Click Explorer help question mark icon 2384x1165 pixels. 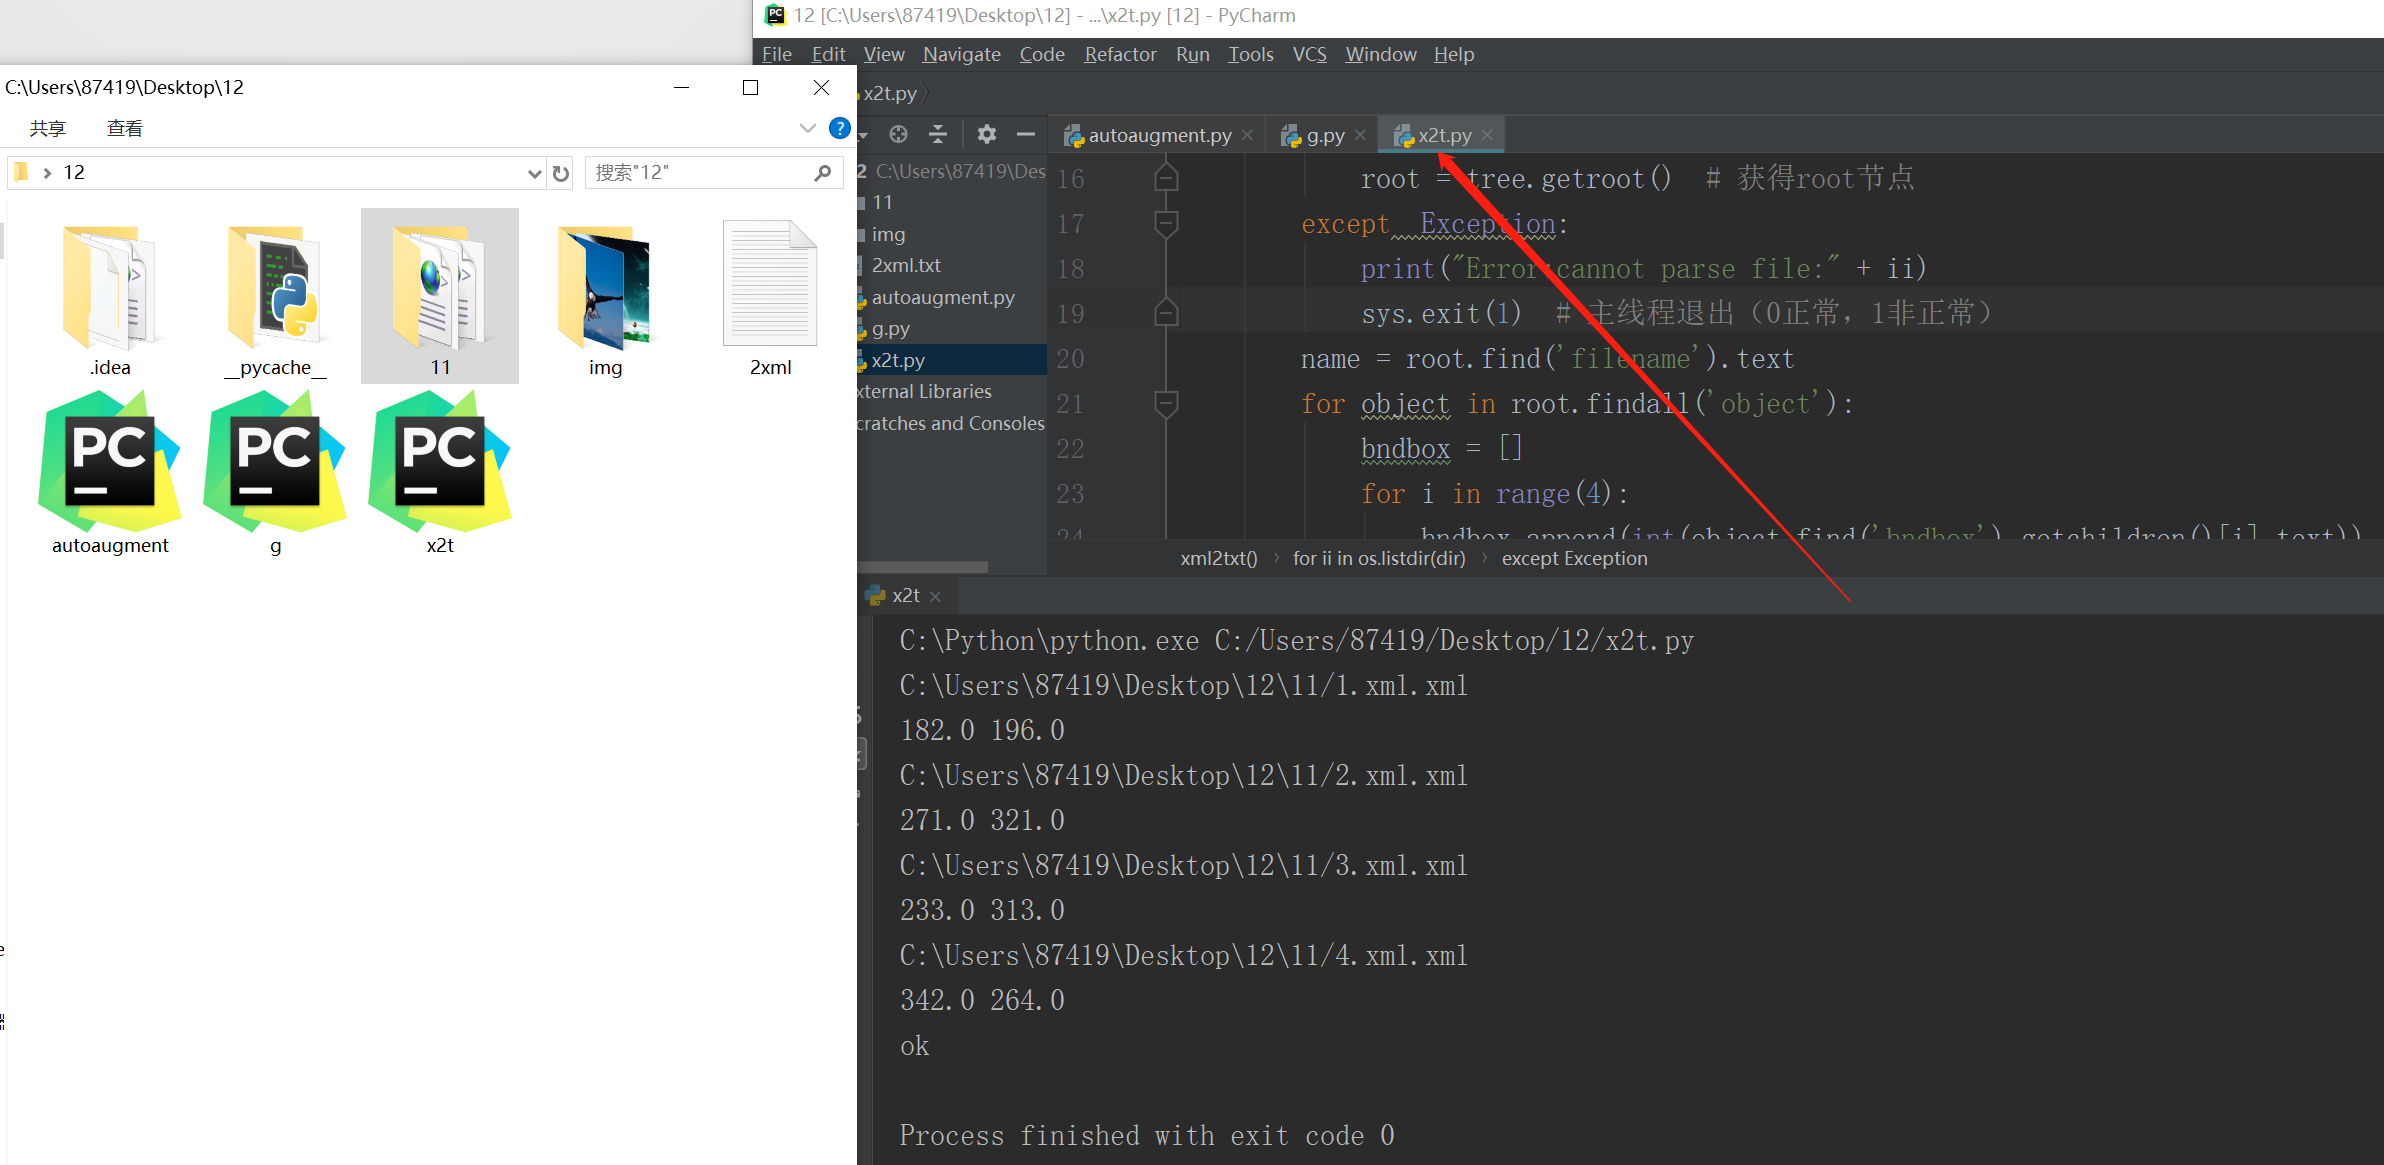pyautogui.click(x=839, y=128)
